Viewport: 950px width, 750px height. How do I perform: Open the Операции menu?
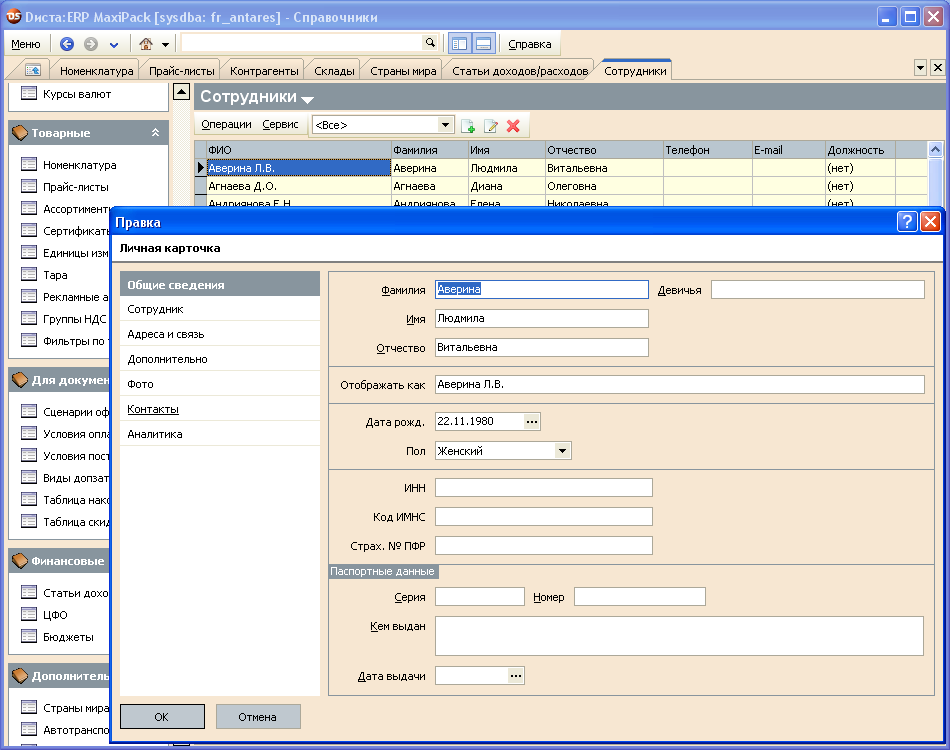pos(226,125)
